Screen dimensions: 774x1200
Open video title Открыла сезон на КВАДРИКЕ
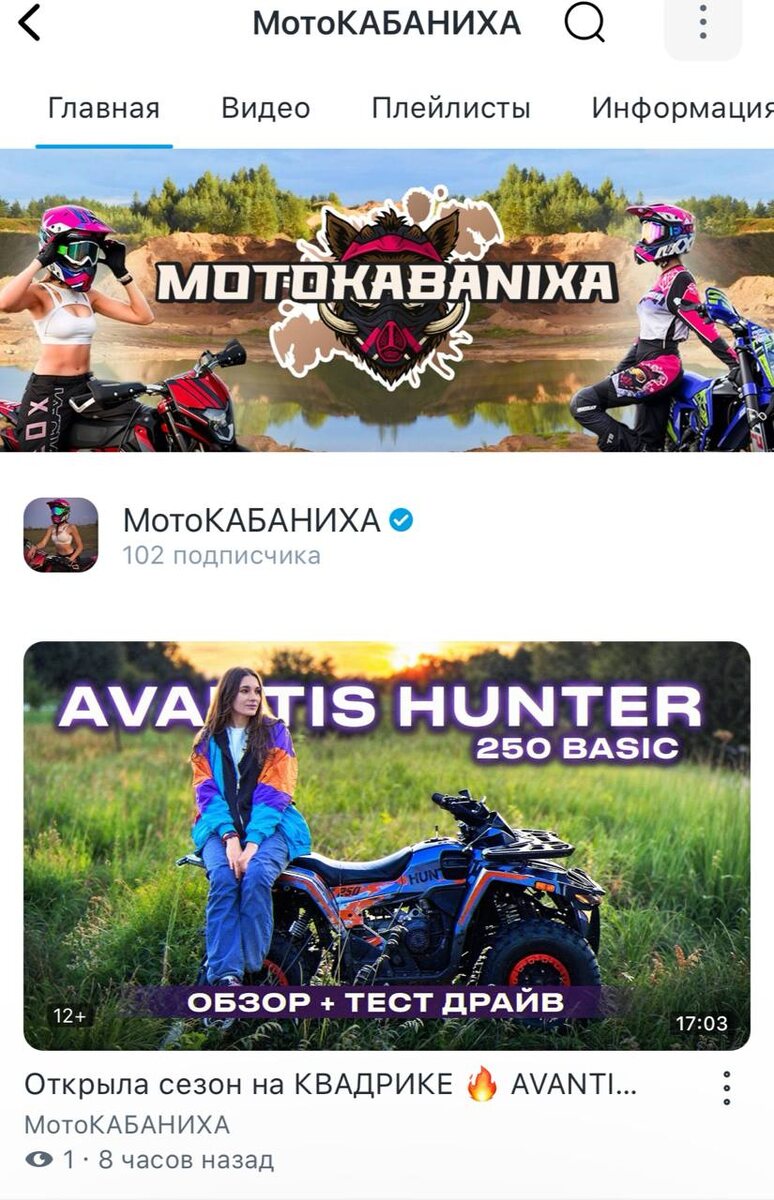click(x=330, y=1085)
